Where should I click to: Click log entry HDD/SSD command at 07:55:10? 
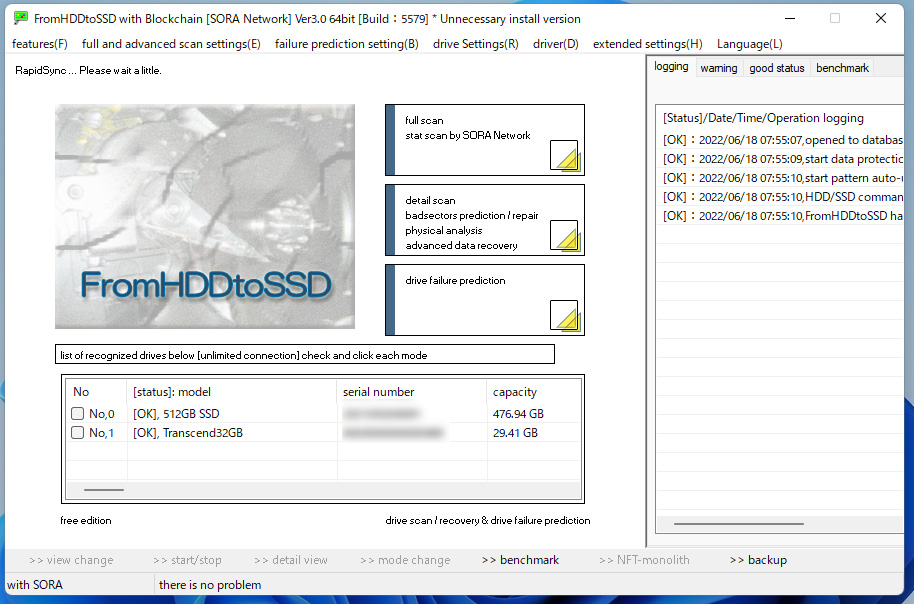point(782,196)
